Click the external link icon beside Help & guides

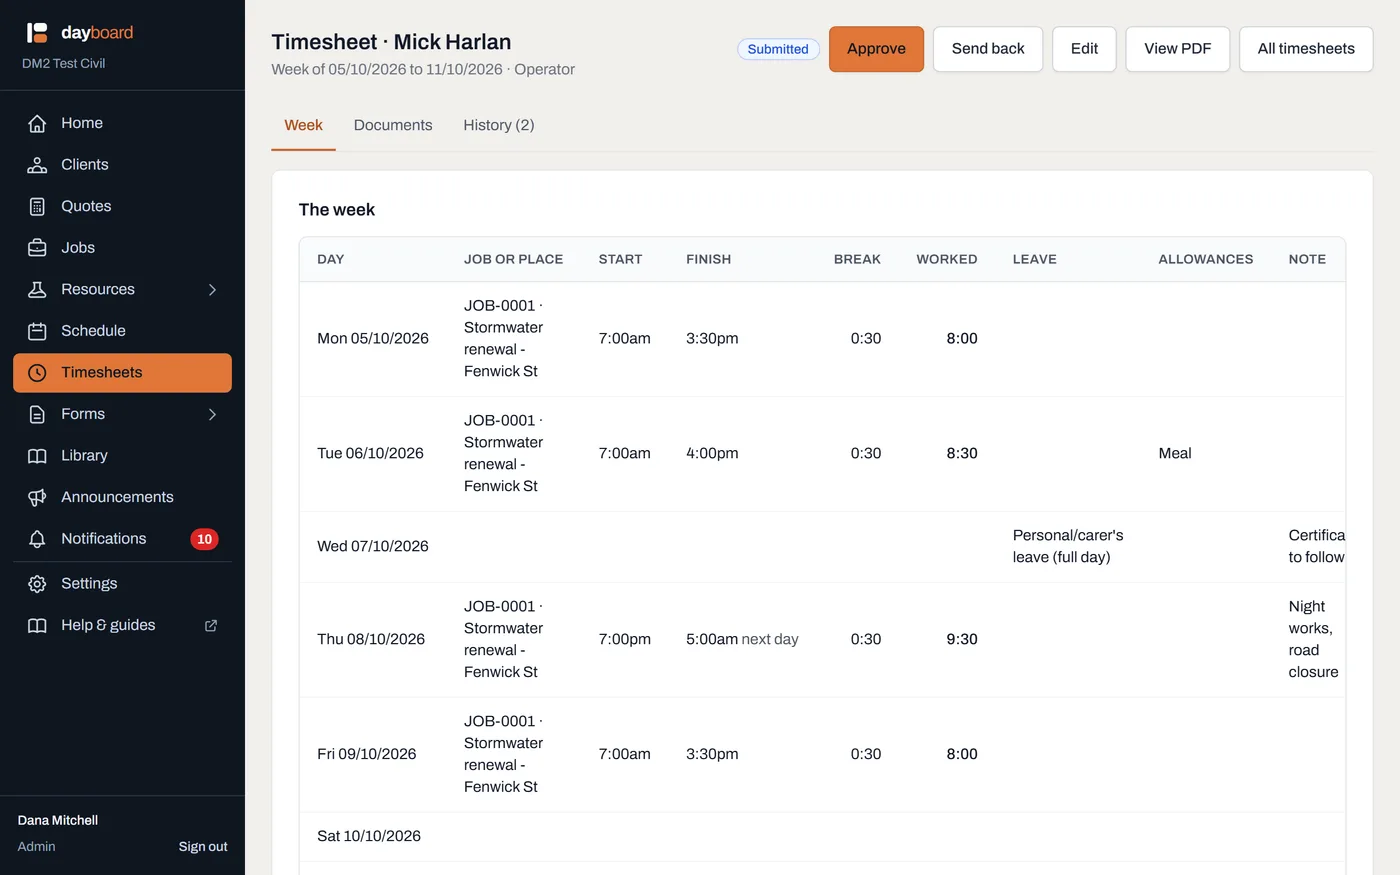(211, 625)
